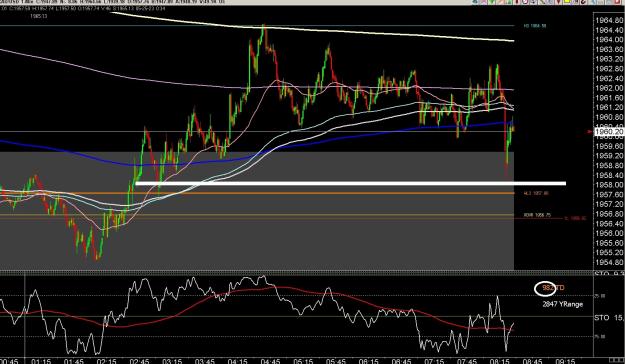
Task: Click the 03:45 time axis label
Action: (204, 361)
